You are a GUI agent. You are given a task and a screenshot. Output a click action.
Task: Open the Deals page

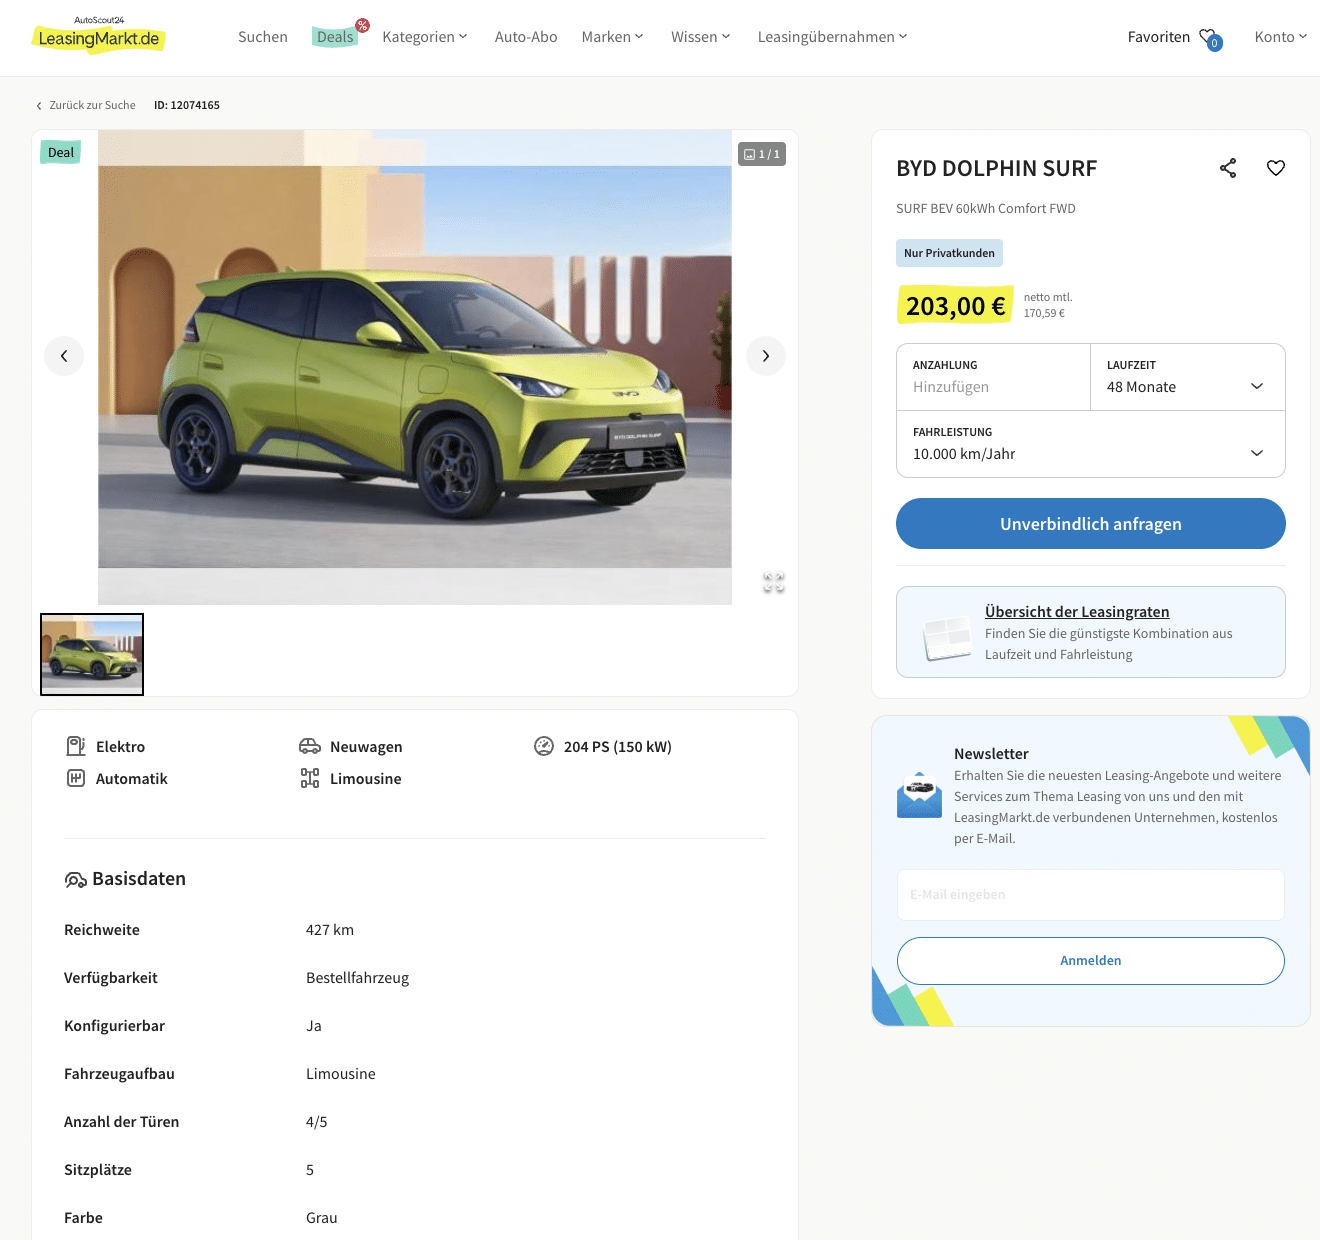[335, 37]
